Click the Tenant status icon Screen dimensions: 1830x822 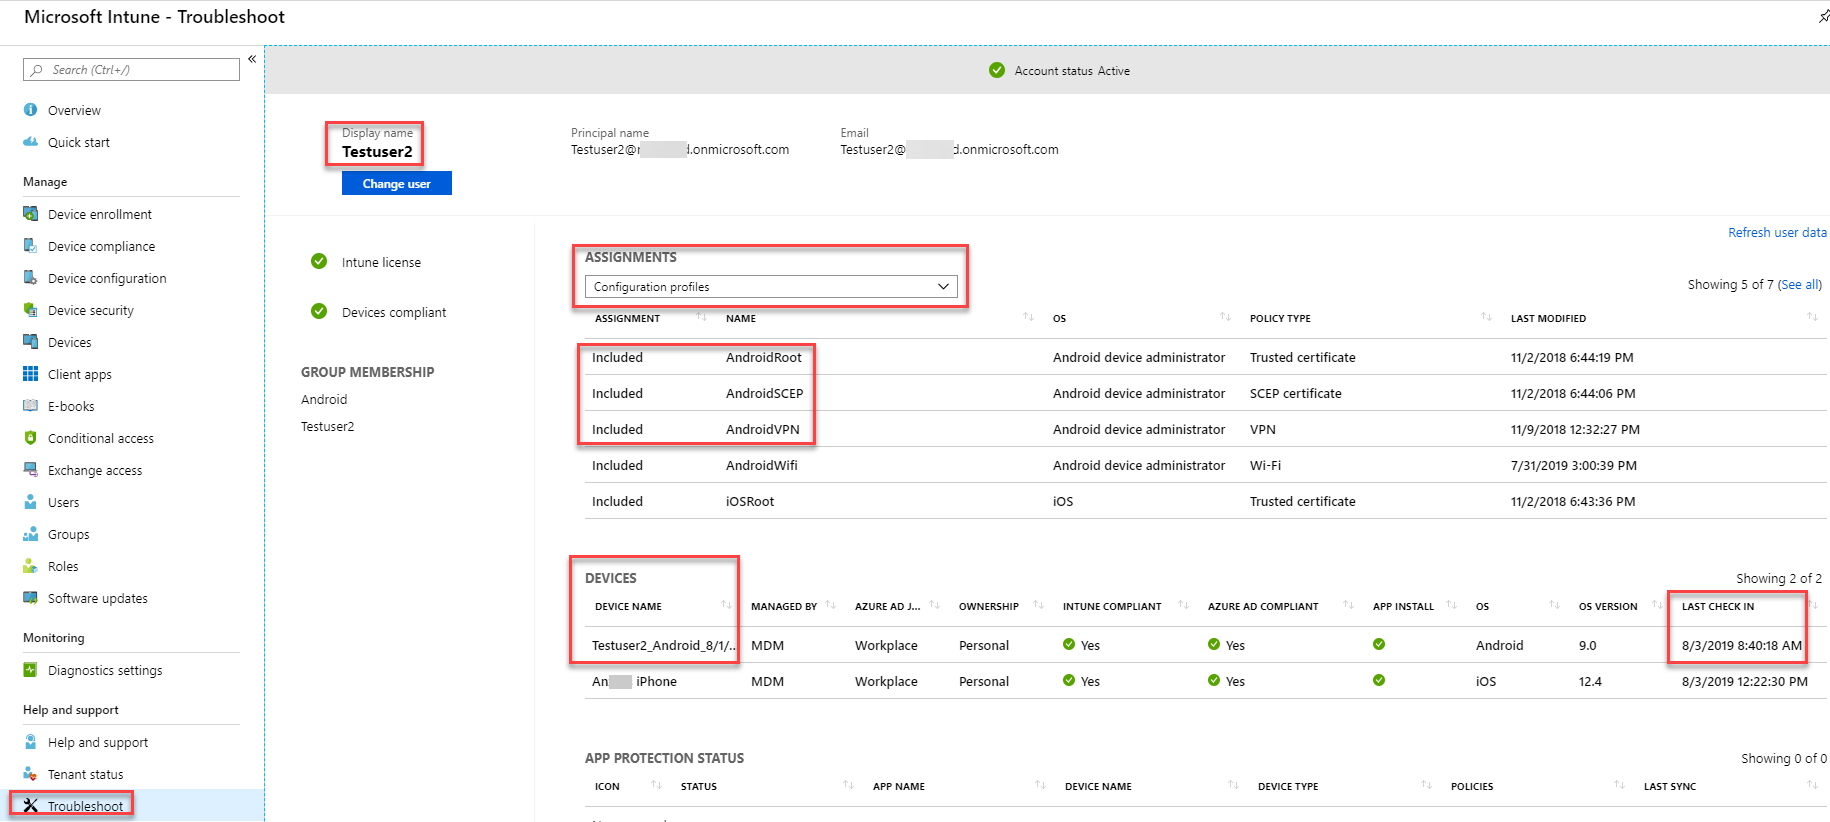tap(31, 774)
